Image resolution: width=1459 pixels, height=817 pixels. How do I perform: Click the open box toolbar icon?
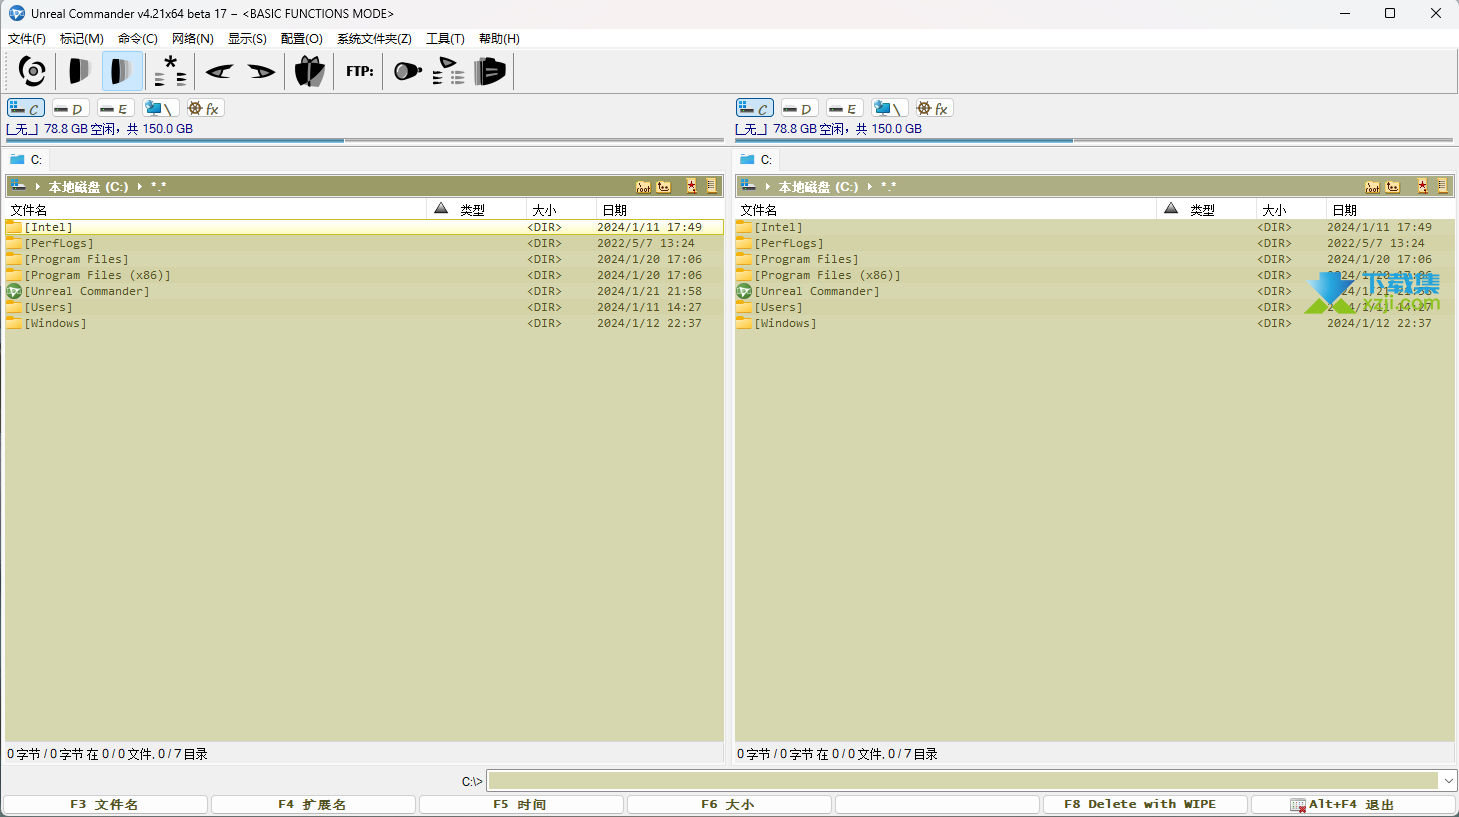point(310,71)
